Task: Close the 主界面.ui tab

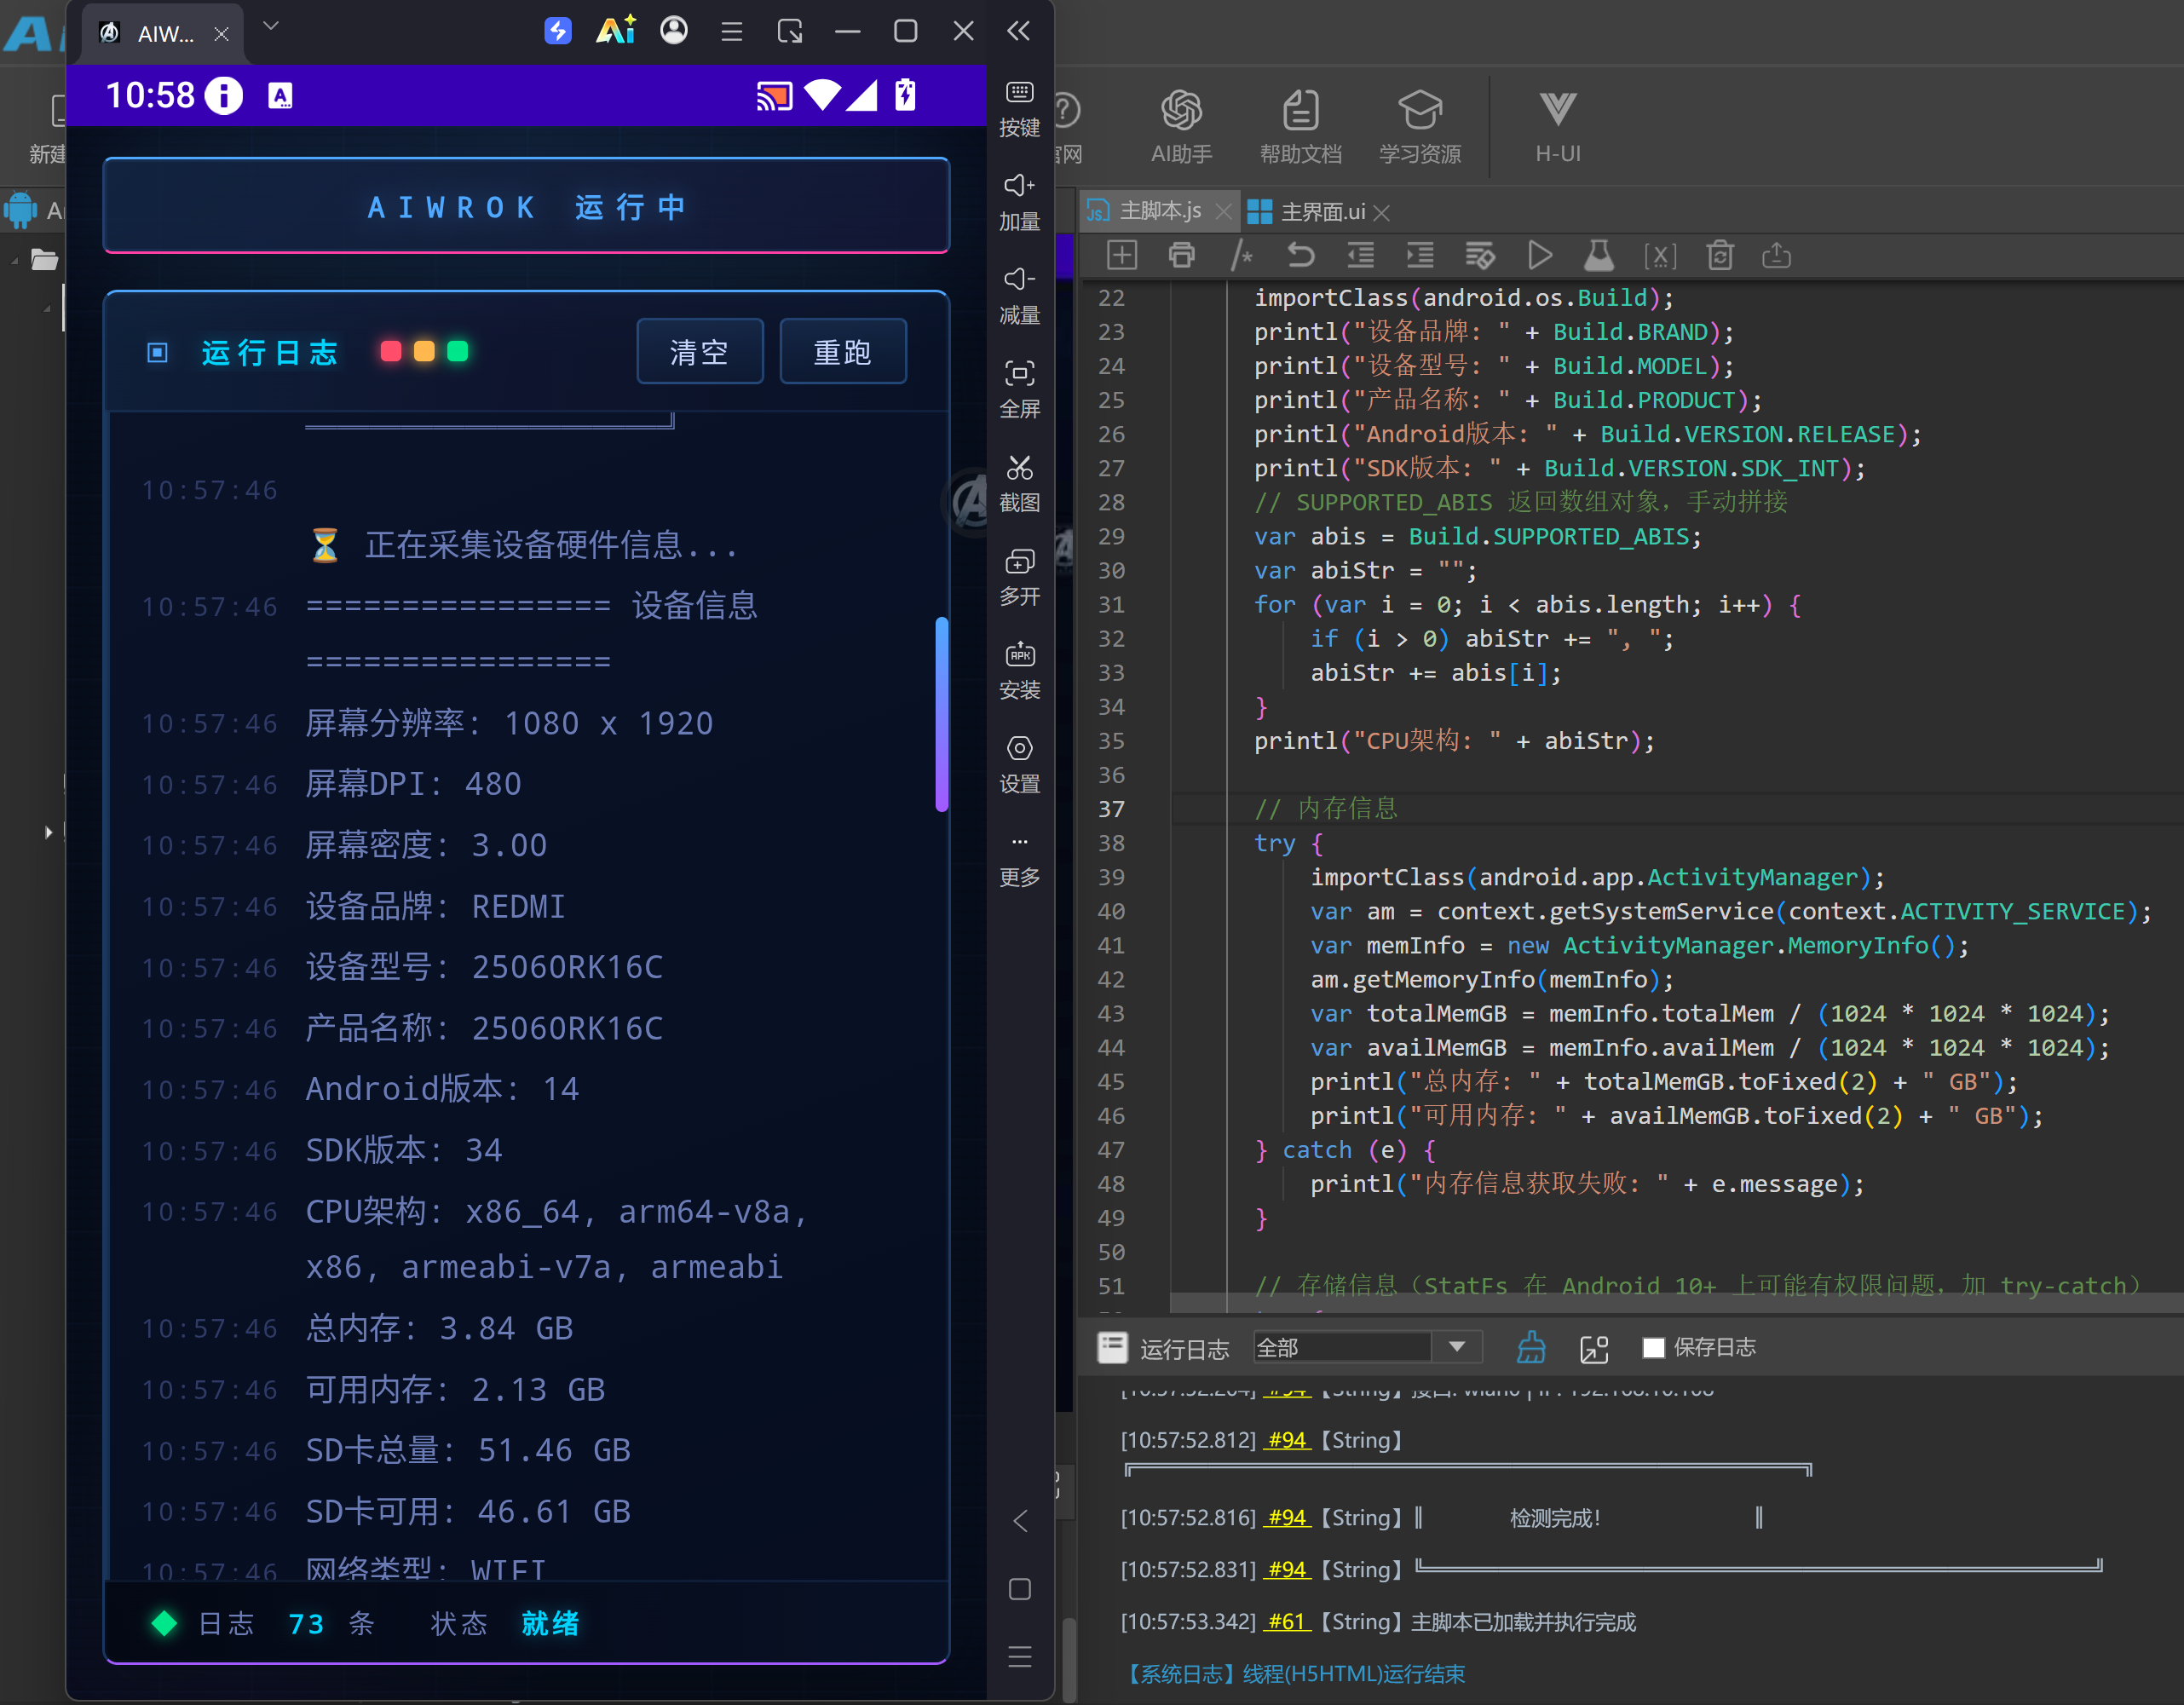Action: [1382, 213]
